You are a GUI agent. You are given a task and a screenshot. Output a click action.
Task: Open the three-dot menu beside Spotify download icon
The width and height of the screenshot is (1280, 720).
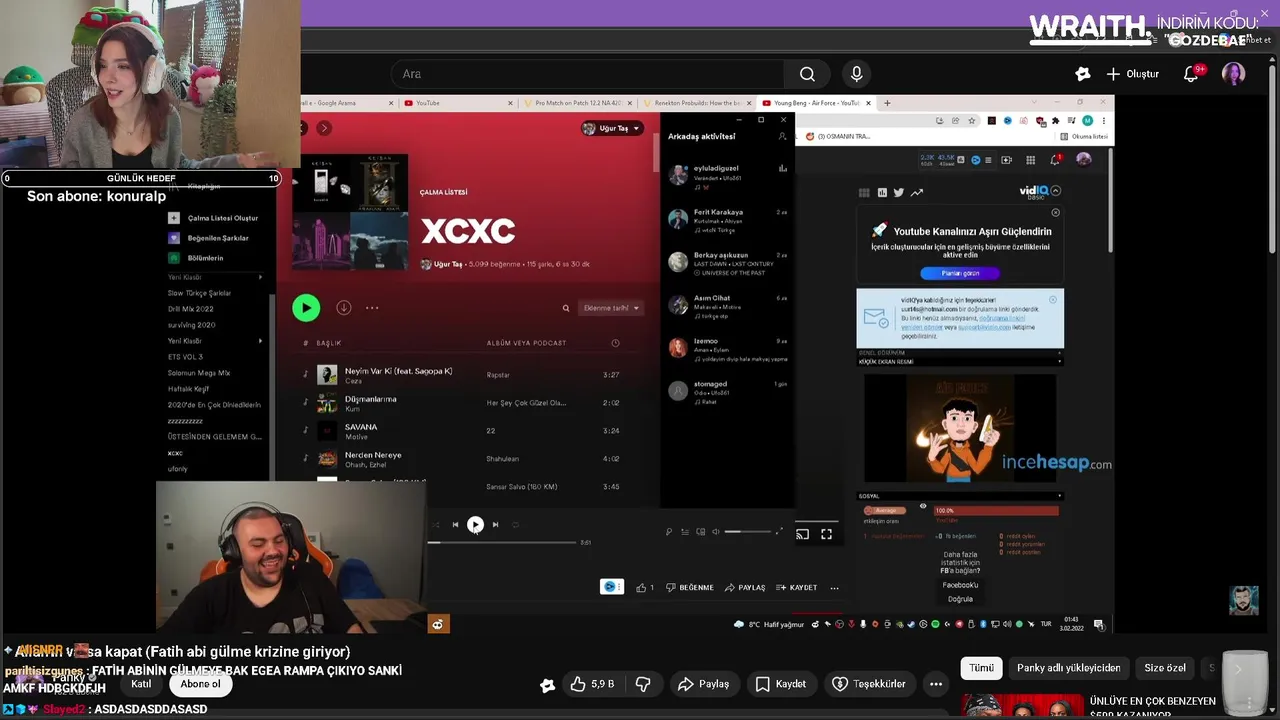click(x=372, y=308)
